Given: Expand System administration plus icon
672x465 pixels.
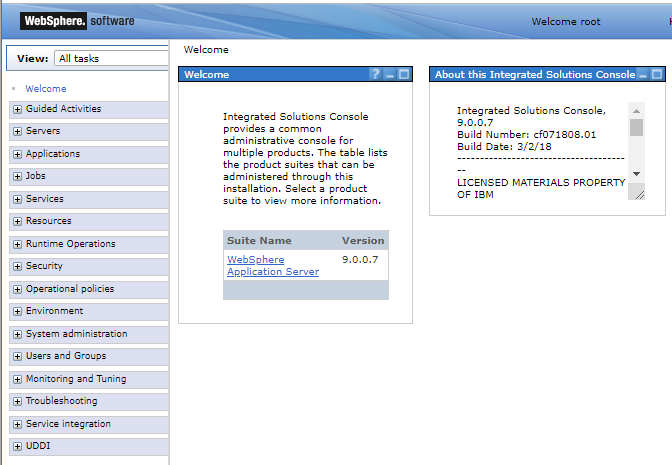Looking at the screenshot, I should click(17, 334).
